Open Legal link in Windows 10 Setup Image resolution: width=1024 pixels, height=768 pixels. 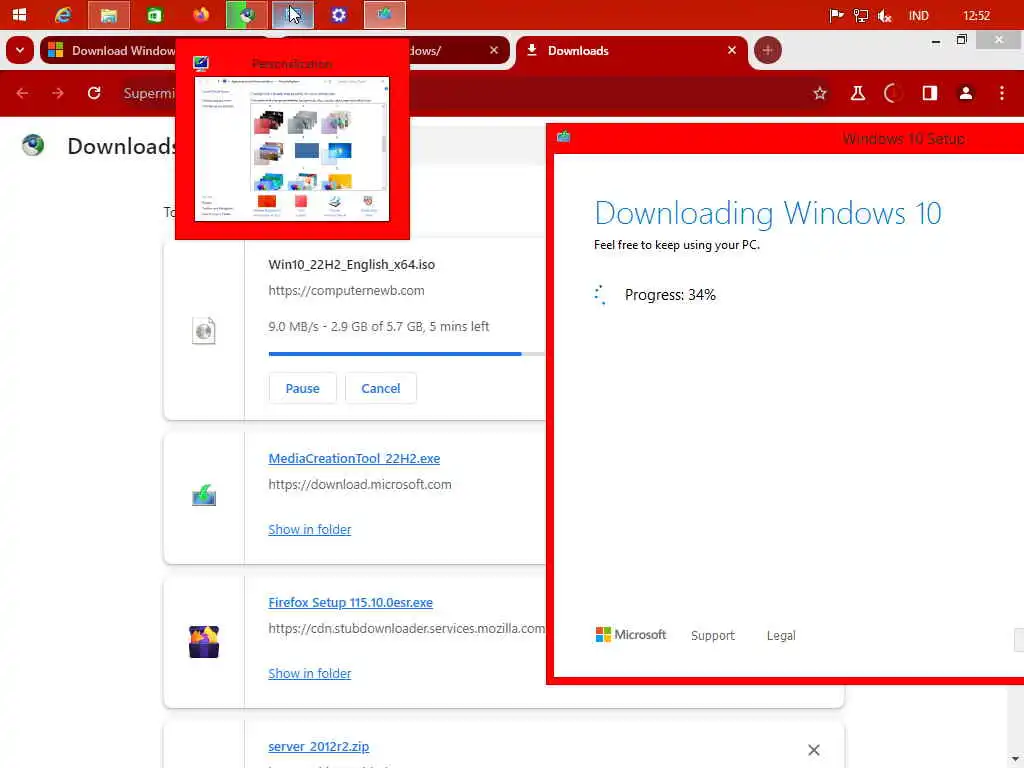pos(781,635)
